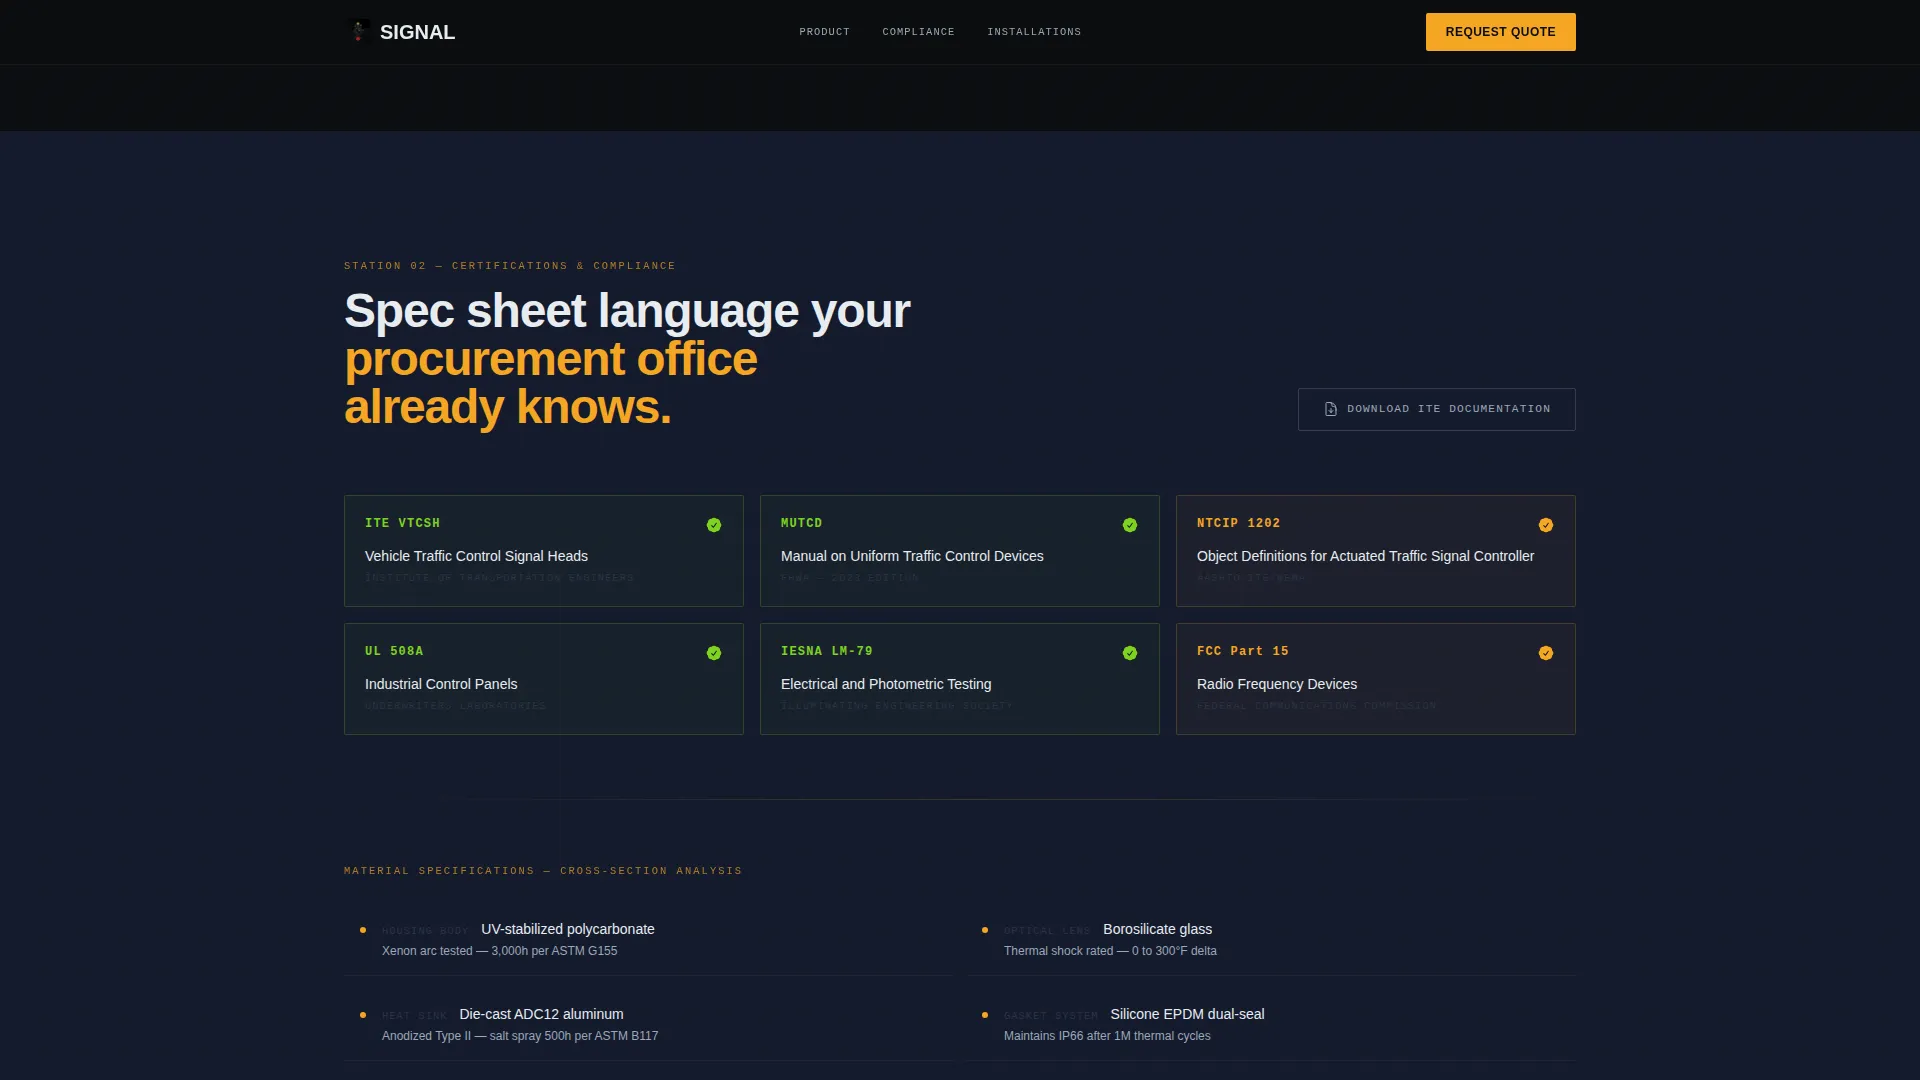Click the Station 02 Certifications & Compliance label
1920x1080 pixels.
tap(509, 266)
